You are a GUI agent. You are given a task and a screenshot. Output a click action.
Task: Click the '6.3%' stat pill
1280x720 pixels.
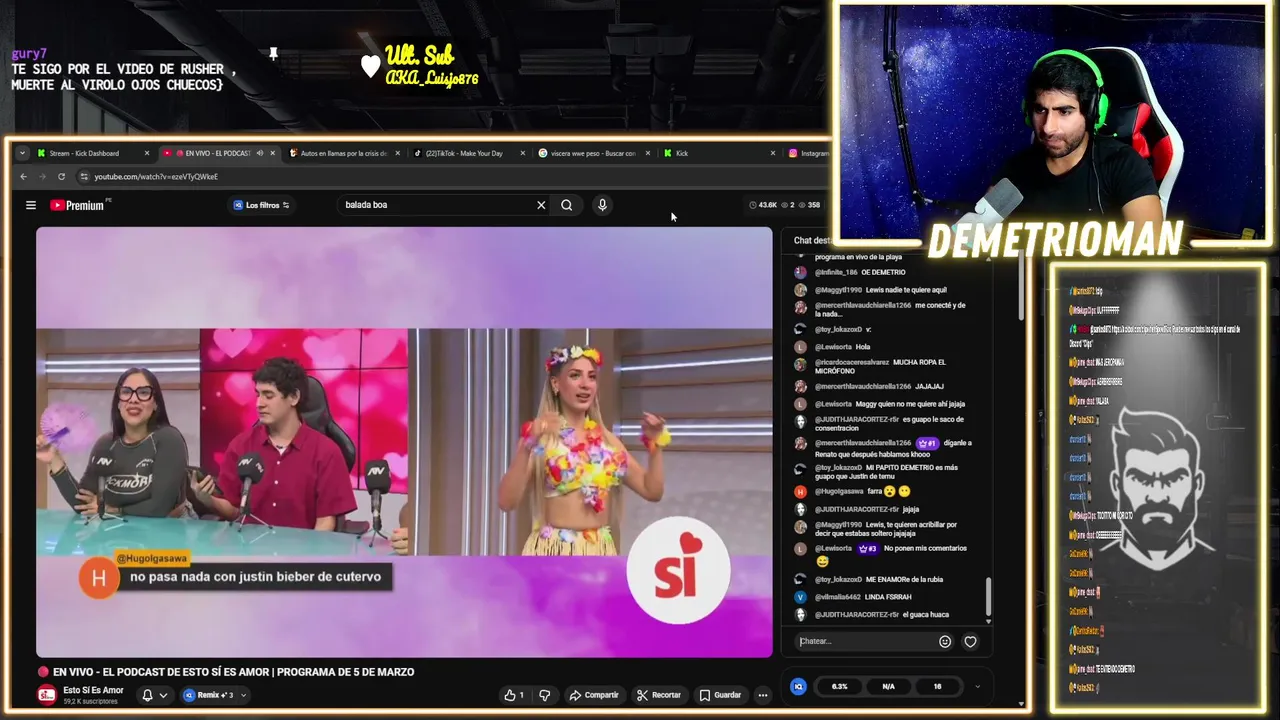point(840,686)
